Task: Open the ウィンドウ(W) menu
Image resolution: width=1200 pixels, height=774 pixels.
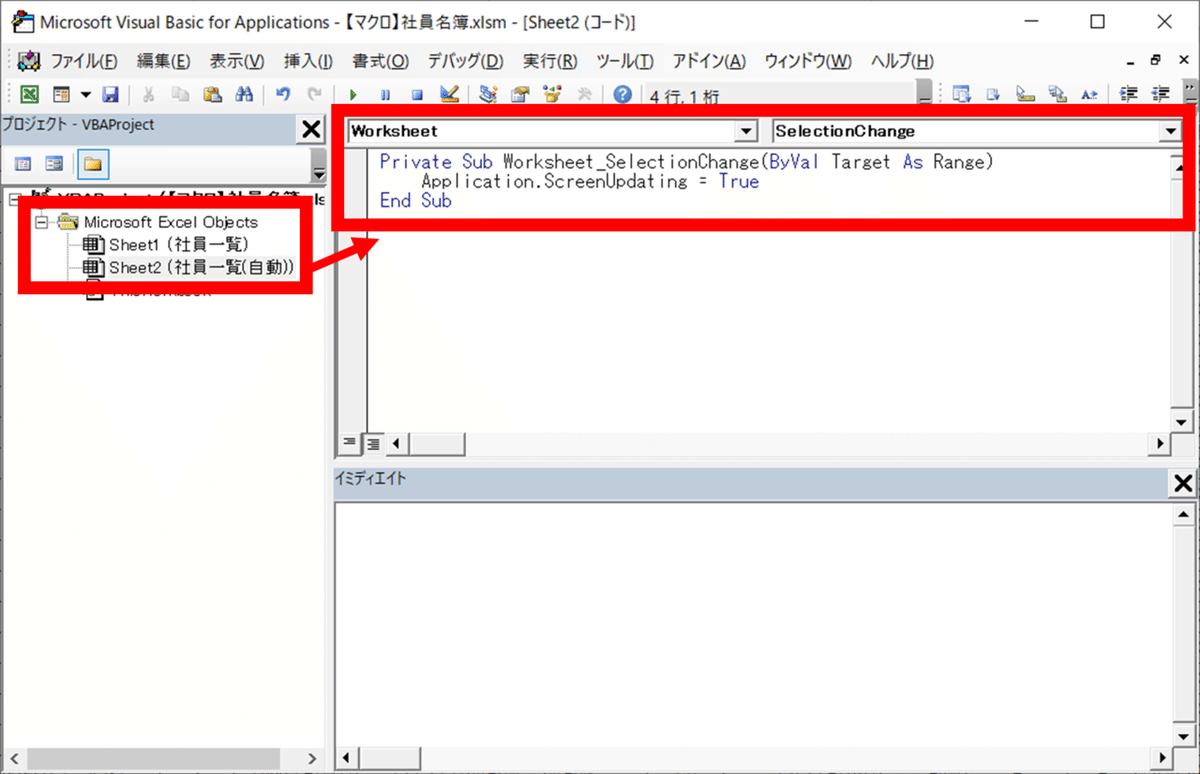Action: 808,61
